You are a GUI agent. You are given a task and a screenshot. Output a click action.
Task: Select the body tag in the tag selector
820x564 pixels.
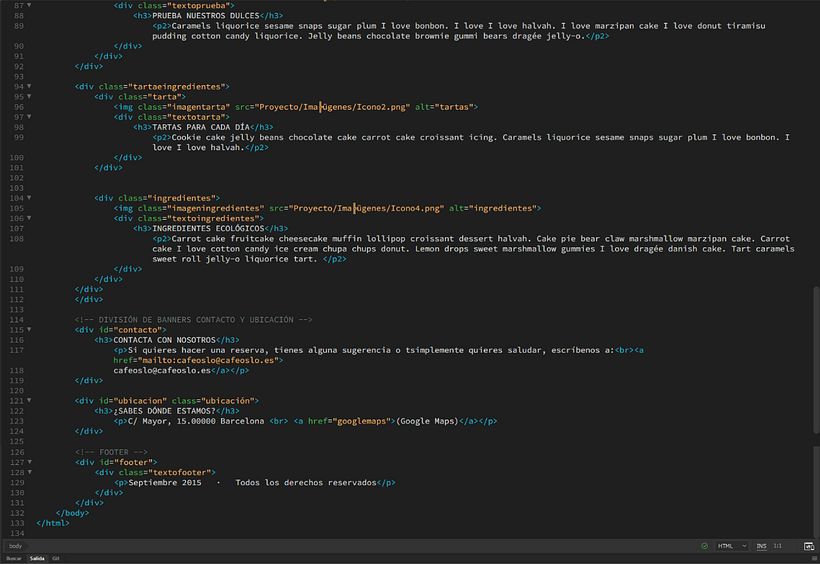(15, 546)
